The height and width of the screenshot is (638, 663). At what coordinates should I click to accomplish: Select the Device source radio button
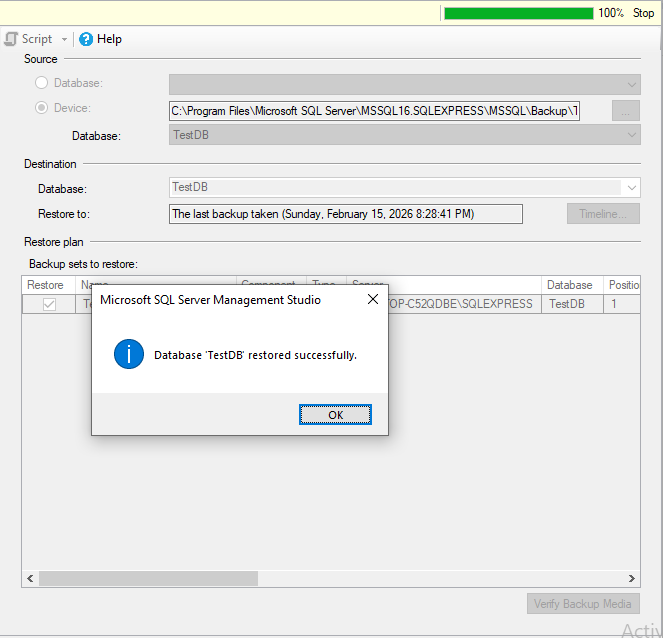click(x=41, y=108)
